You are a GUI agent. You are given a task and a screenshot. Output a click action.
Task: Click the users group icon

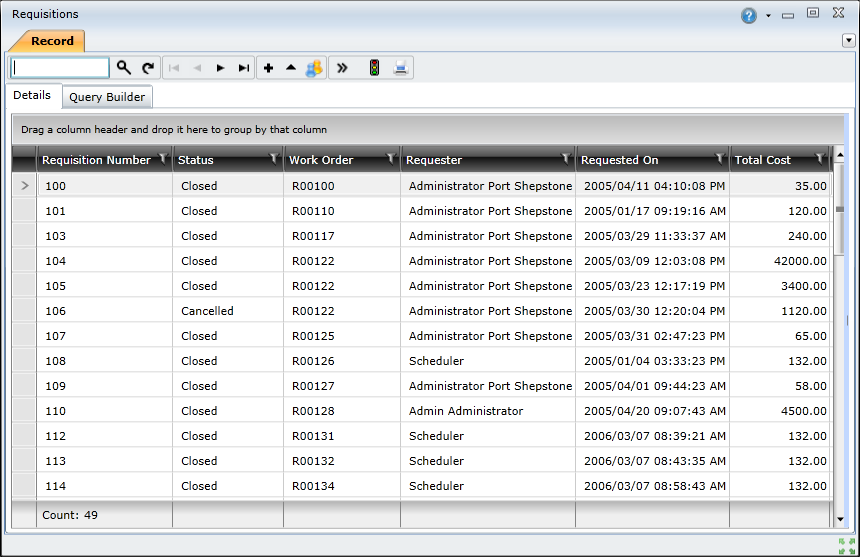(x=314, y=68)
